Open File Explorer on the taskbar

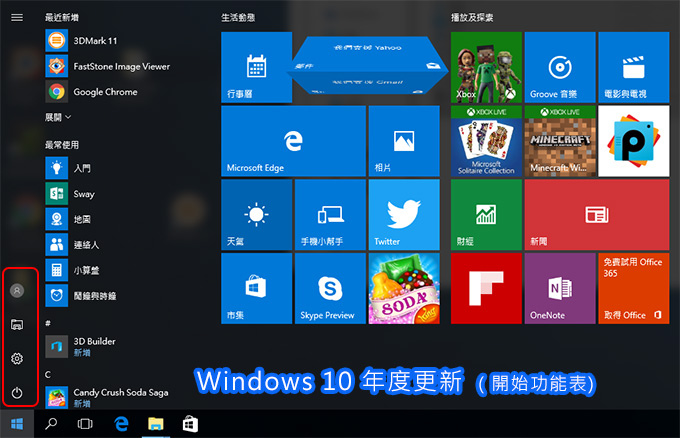156,424
